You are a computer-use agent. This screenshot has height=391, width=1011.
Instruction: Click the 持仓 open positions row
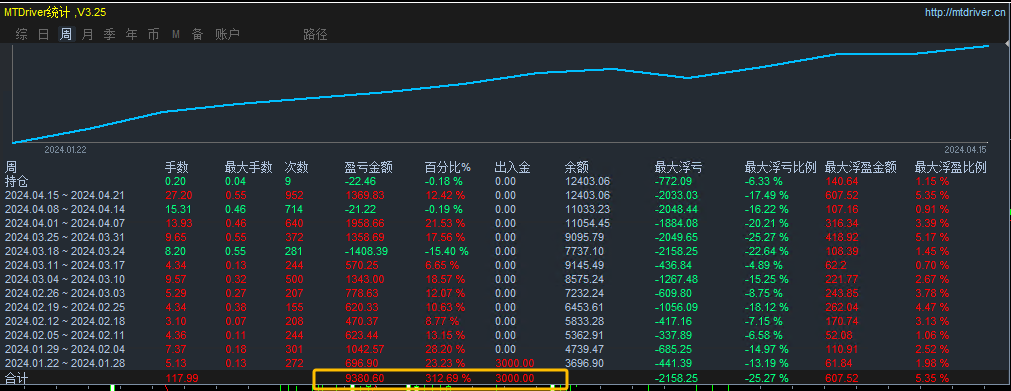coord(506,181)
